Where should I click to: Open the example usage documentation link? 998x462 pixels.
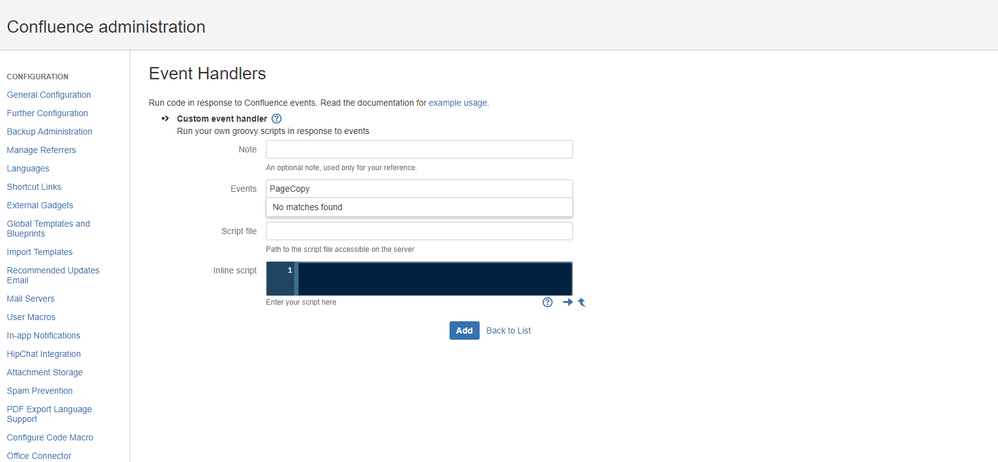(x=458, y=102)
